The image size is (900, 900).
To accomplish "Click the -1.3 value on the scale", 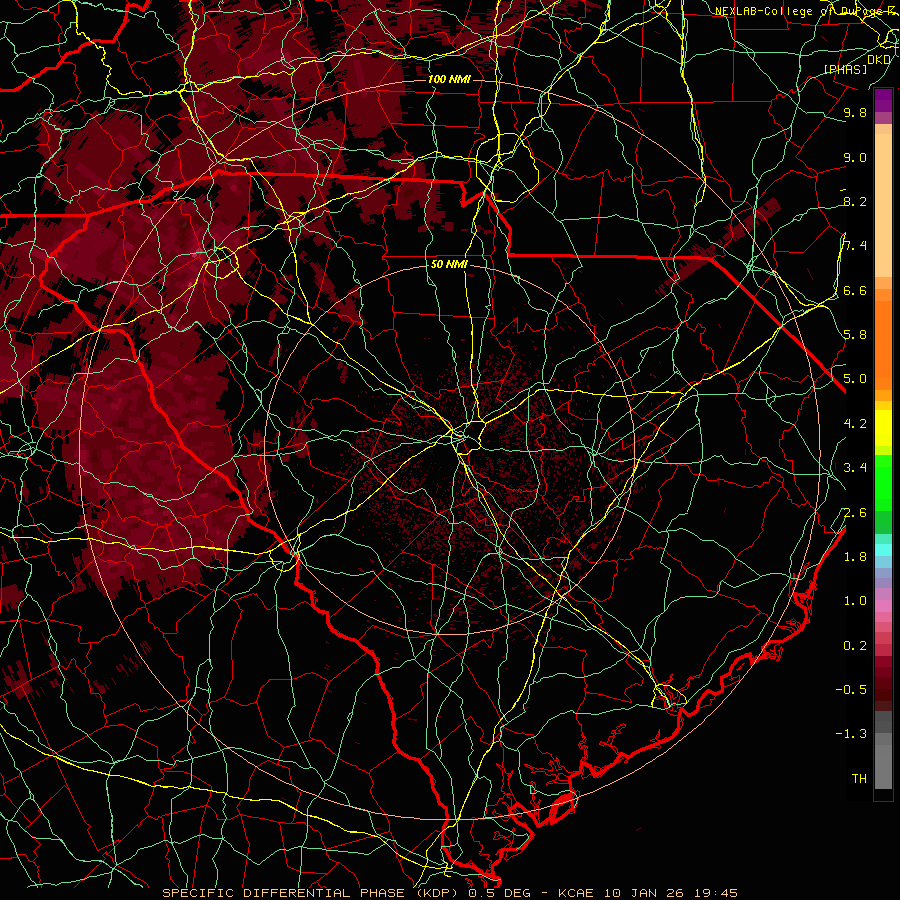I will click(x=851, y=734).
